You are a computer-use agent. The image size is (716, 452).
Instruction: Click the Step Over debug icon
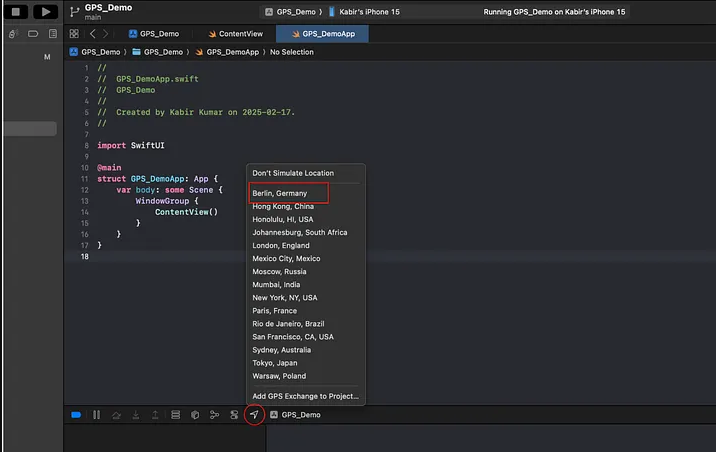point(116,414)
